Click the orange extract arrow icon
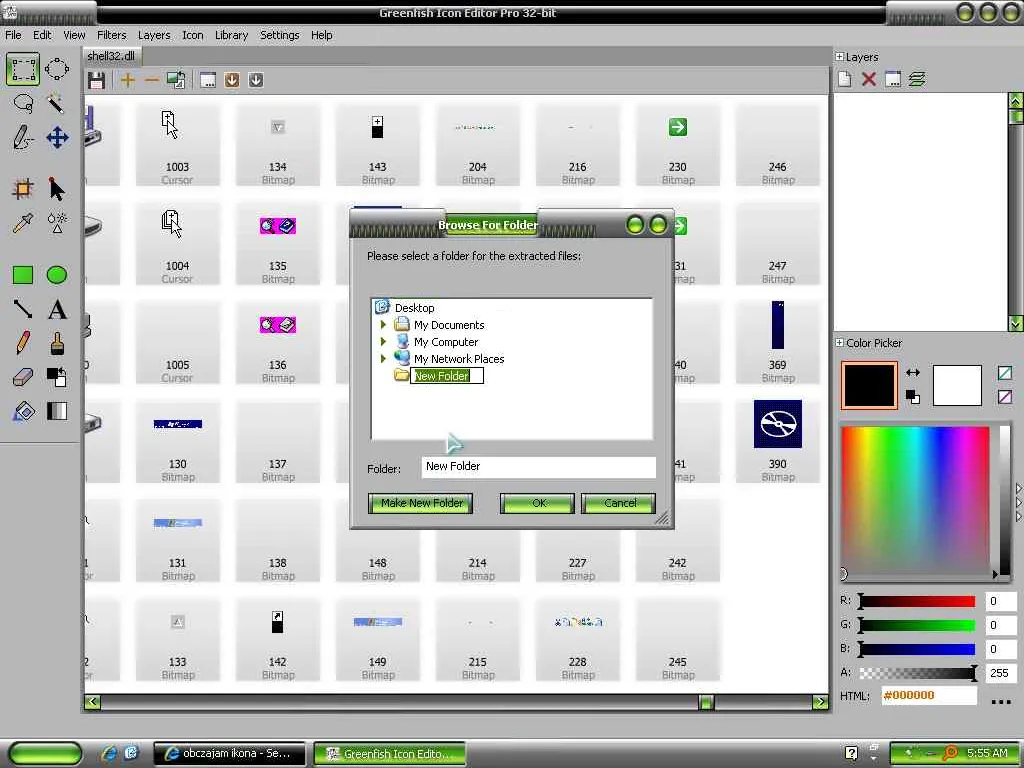This screenshot has height=768, width=1024. point(232,80)
